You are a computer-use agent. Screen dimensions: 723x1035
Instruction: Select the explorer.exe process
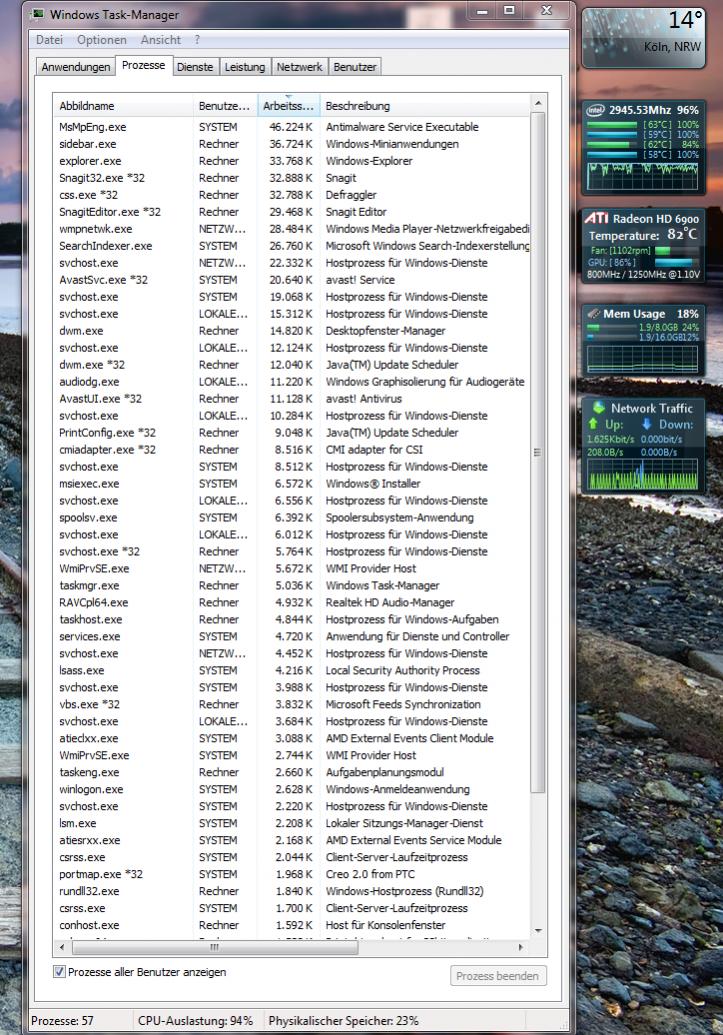pos(292,161)
